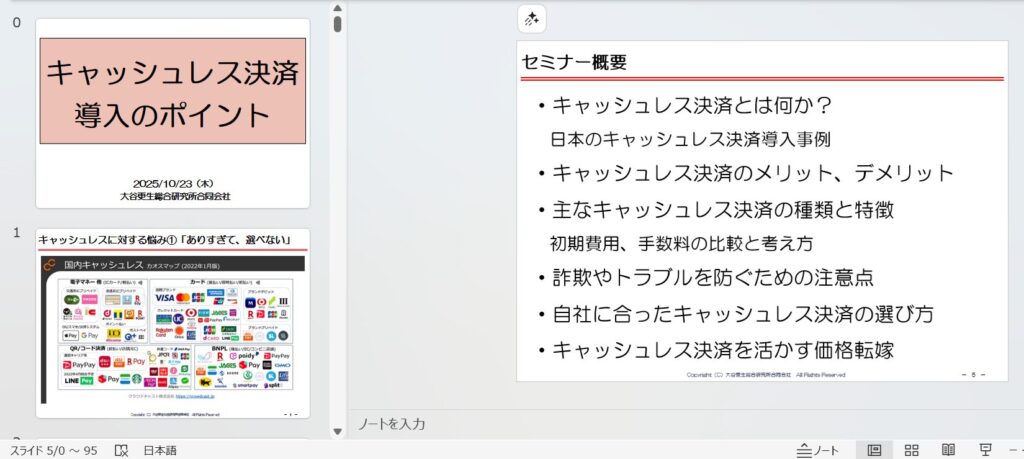1024x459 pixels.
Task: Click zoom out minus at status bar
Action: [x=1014, y=450]
